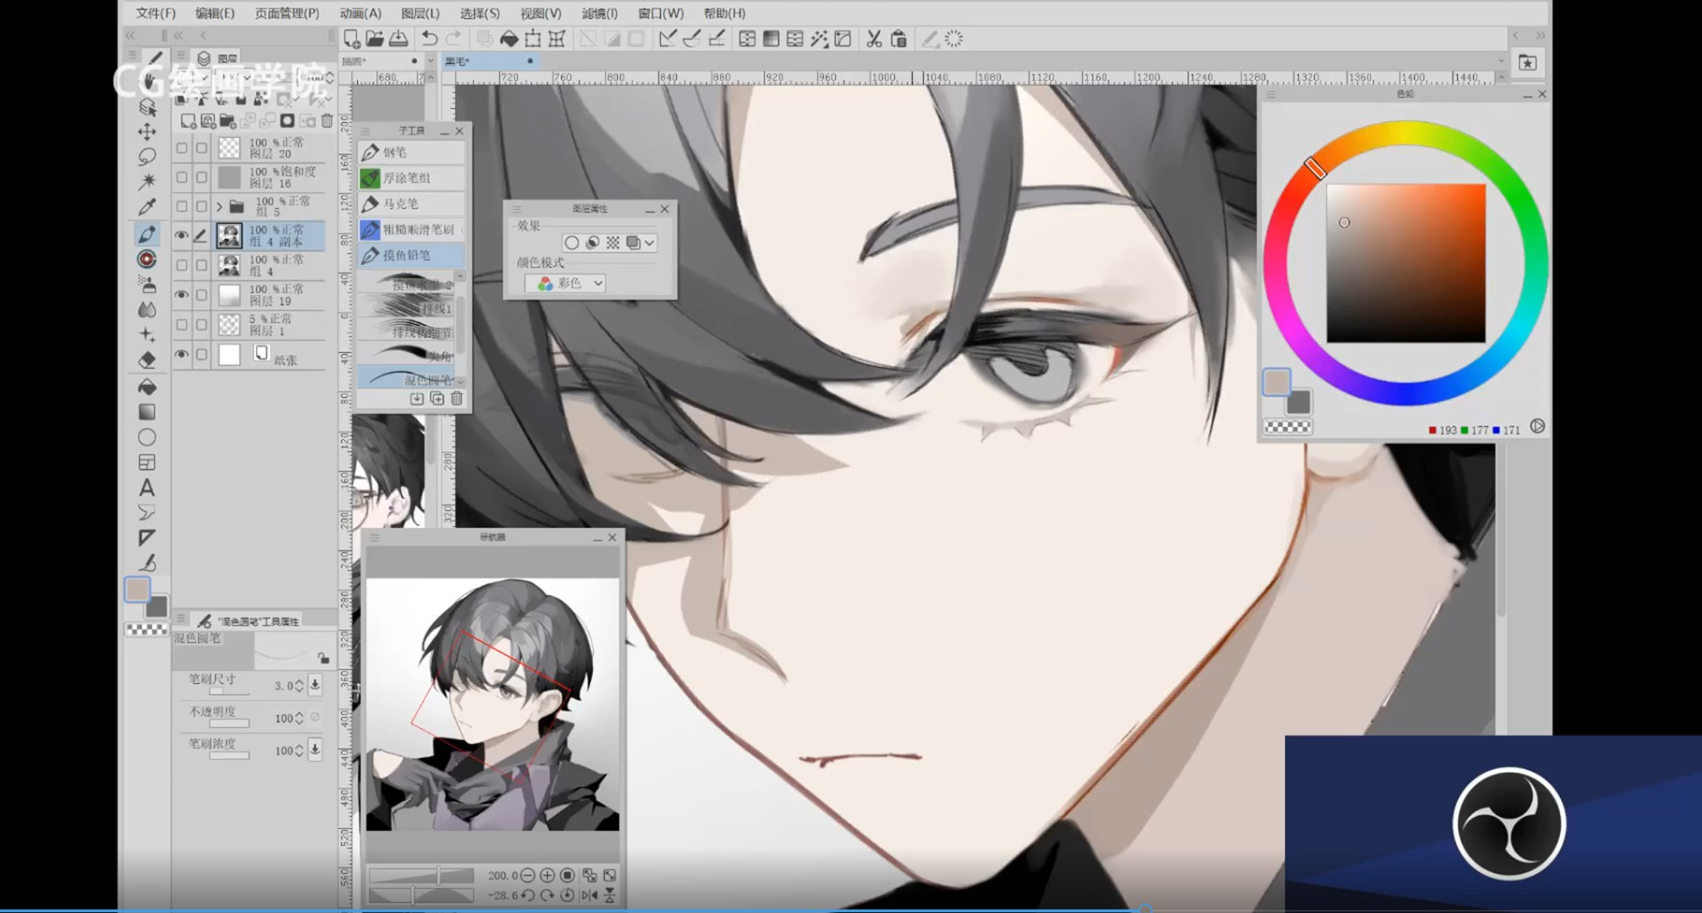1702x913 pixels.
Task: Select the Eraser tool
Action: pos(147,360)
